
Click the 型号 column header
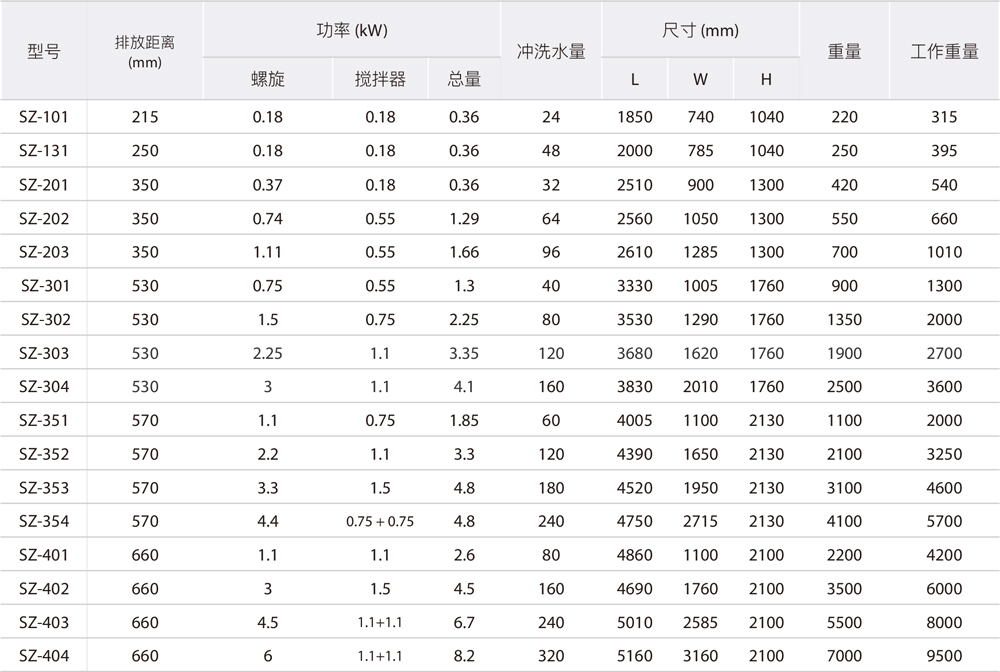pyautogui.click(x=44, y=52)
